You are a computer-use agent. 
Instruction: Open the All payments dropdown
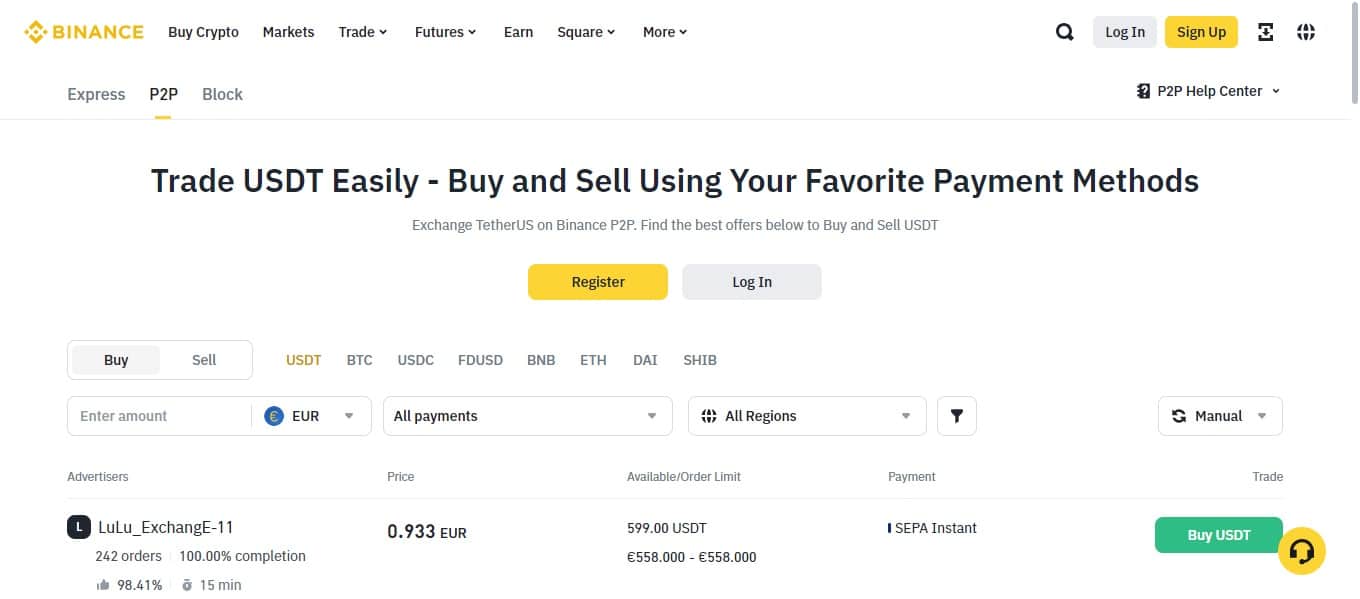[527, 416]
